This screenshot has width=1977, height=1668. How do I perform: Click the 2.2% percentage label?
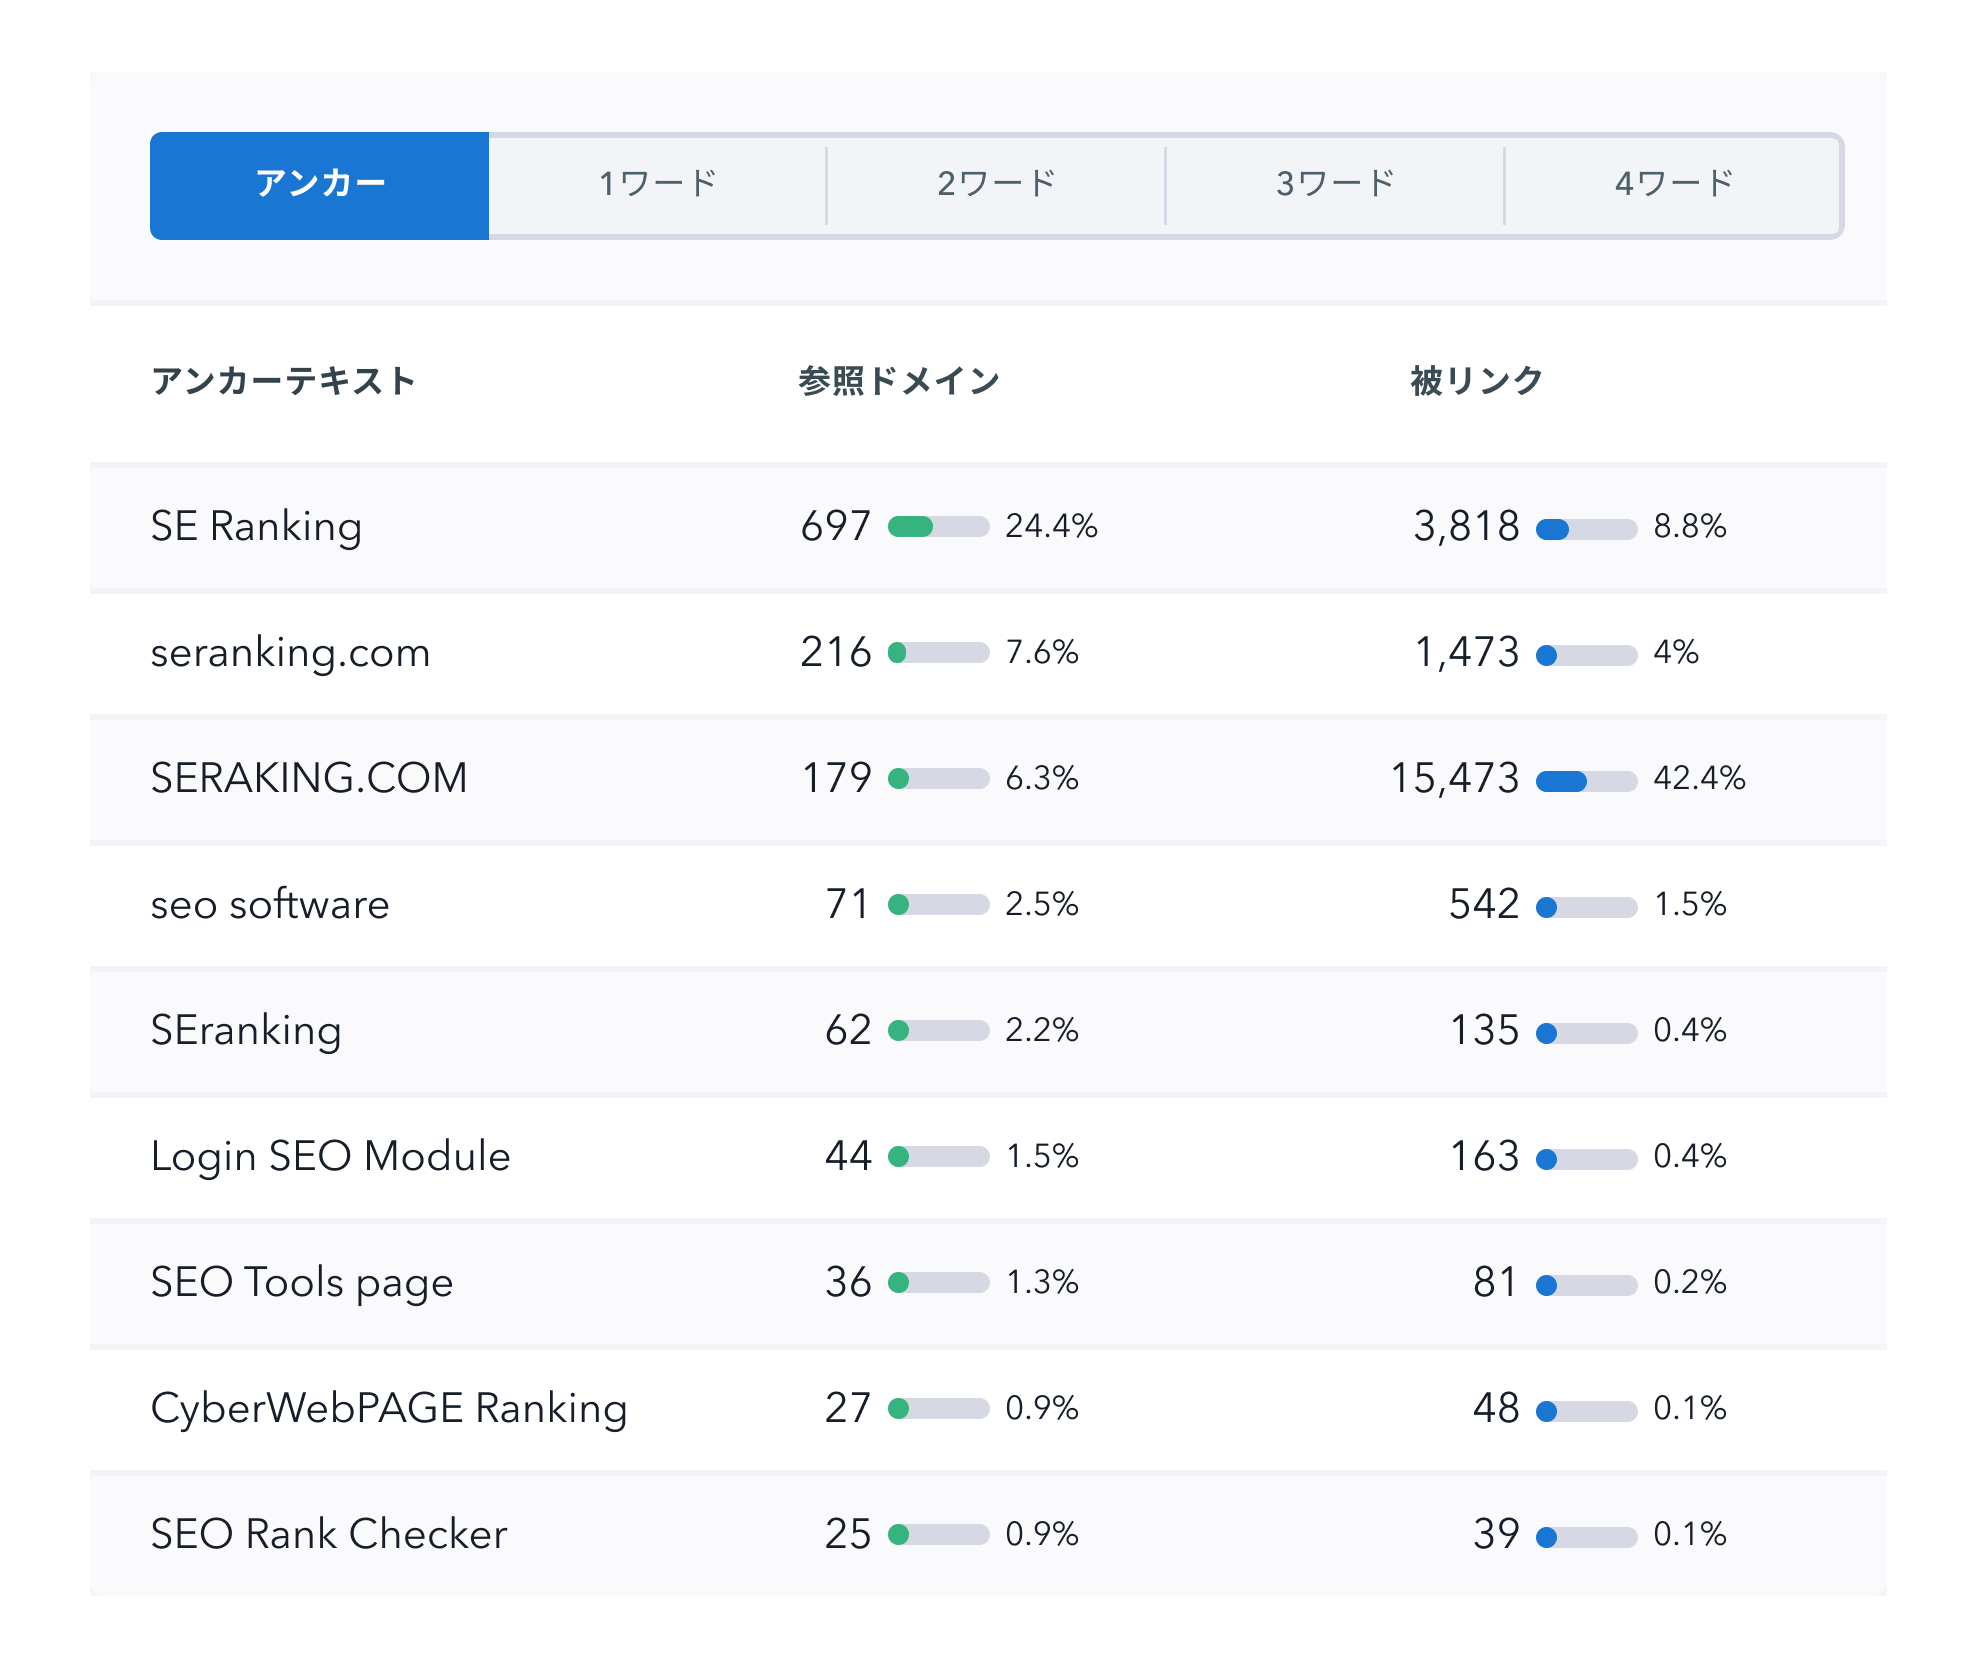1042,1031
